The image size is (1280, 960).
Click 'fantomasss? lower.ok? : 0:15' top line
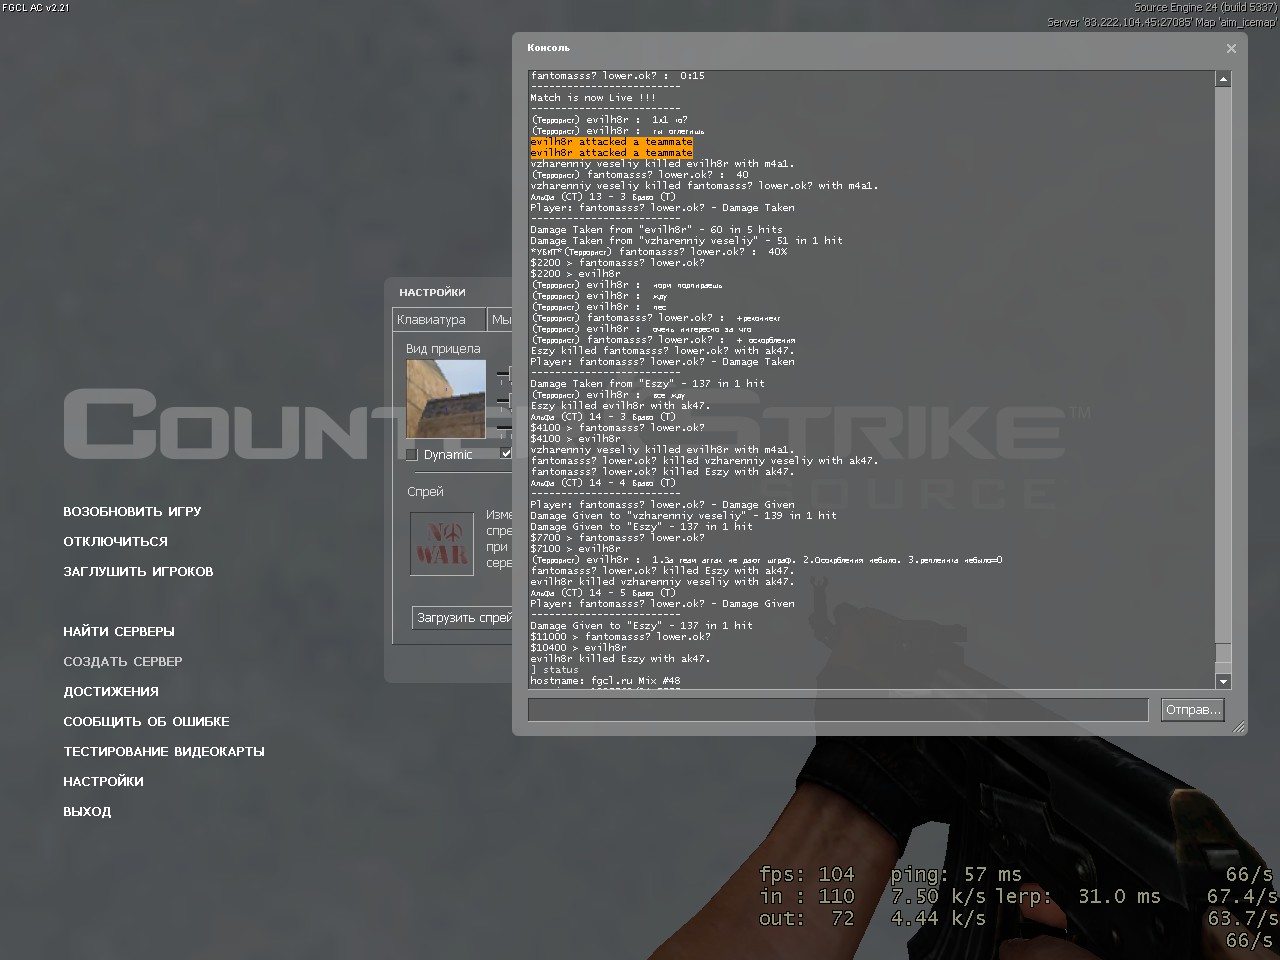(617, 76)
